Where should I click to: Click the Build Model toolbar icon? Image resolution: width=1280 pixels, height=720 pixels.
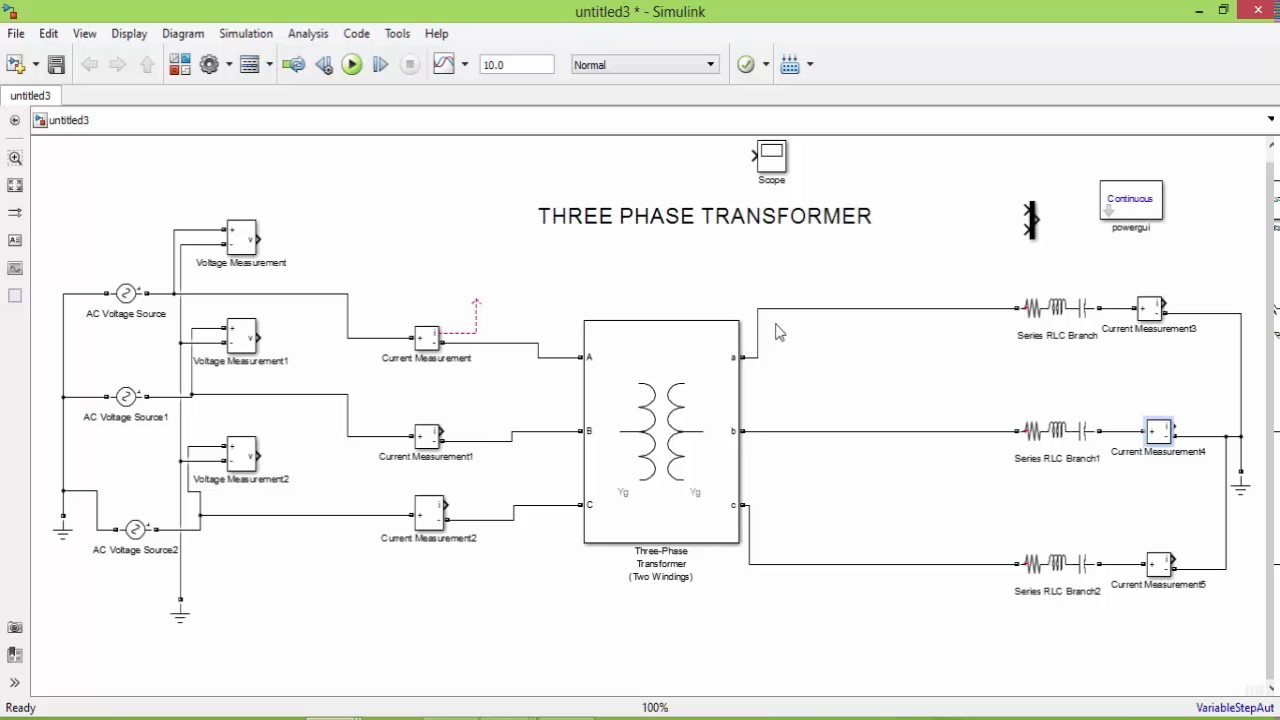coord(790,65)
